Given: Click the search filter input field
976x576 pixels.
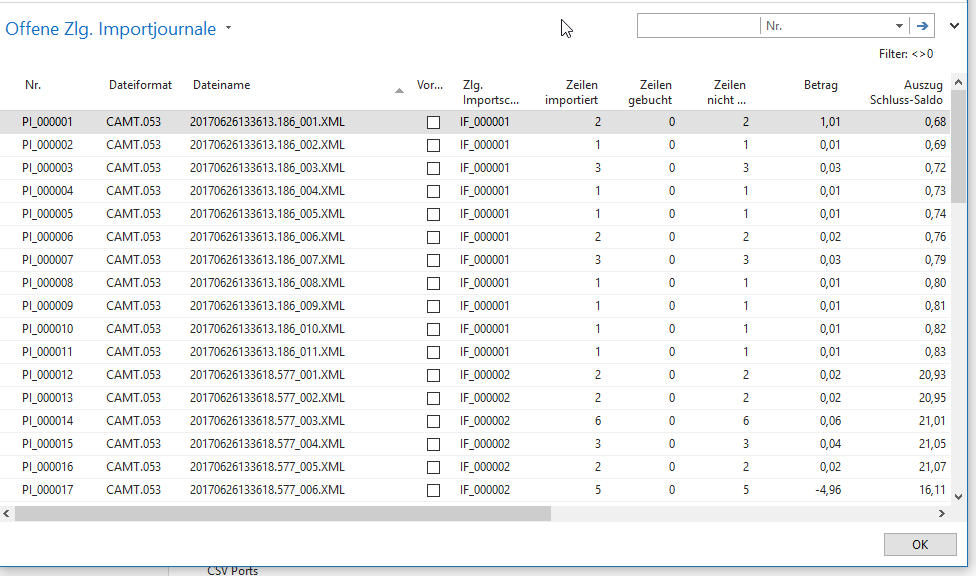Looking at the screenshot, I should point(698,26).
